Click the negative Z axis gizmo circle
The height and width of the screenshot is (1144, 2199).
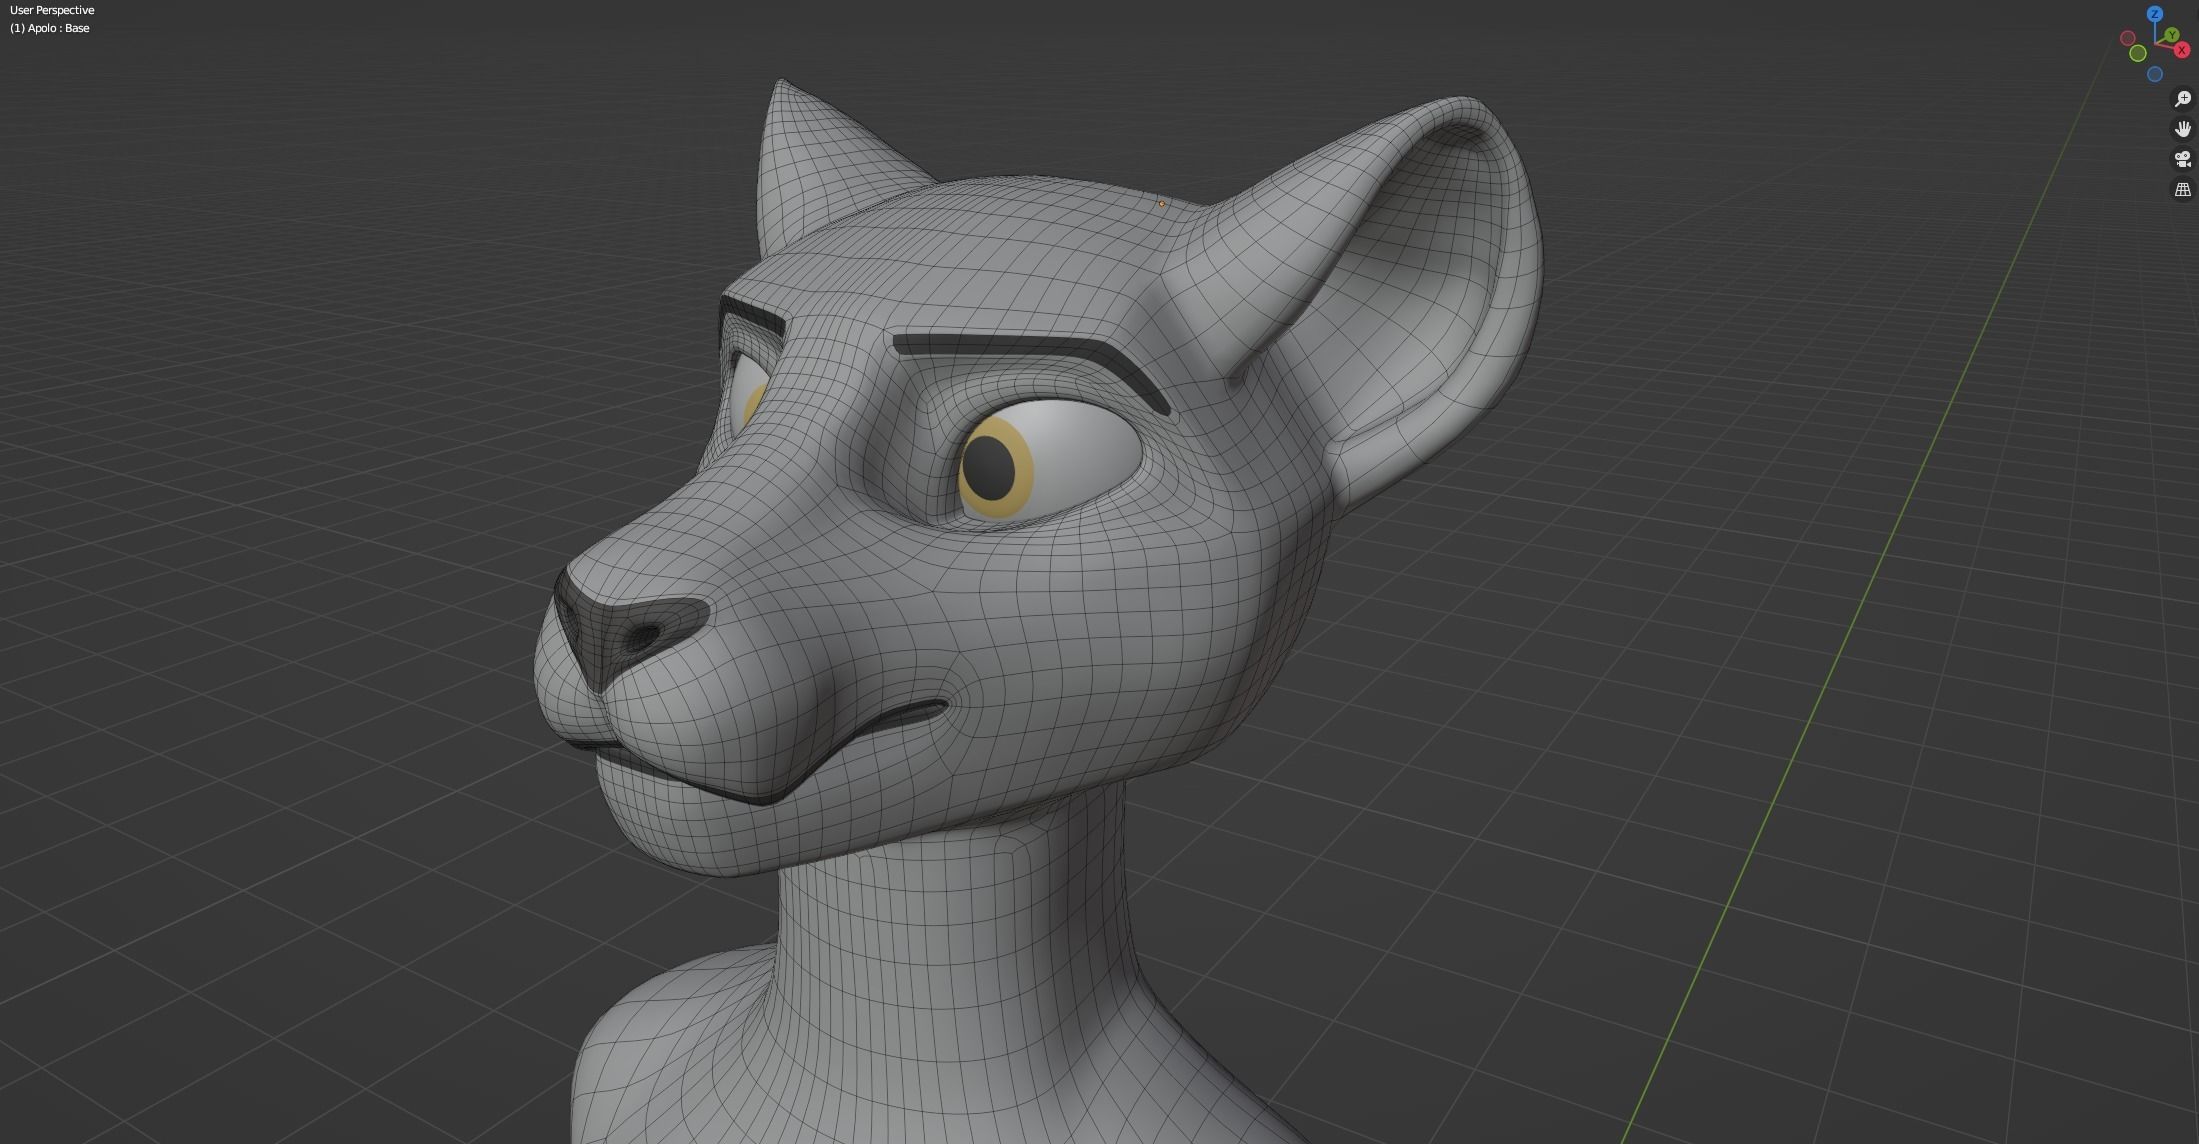(x=2155, y=74)
